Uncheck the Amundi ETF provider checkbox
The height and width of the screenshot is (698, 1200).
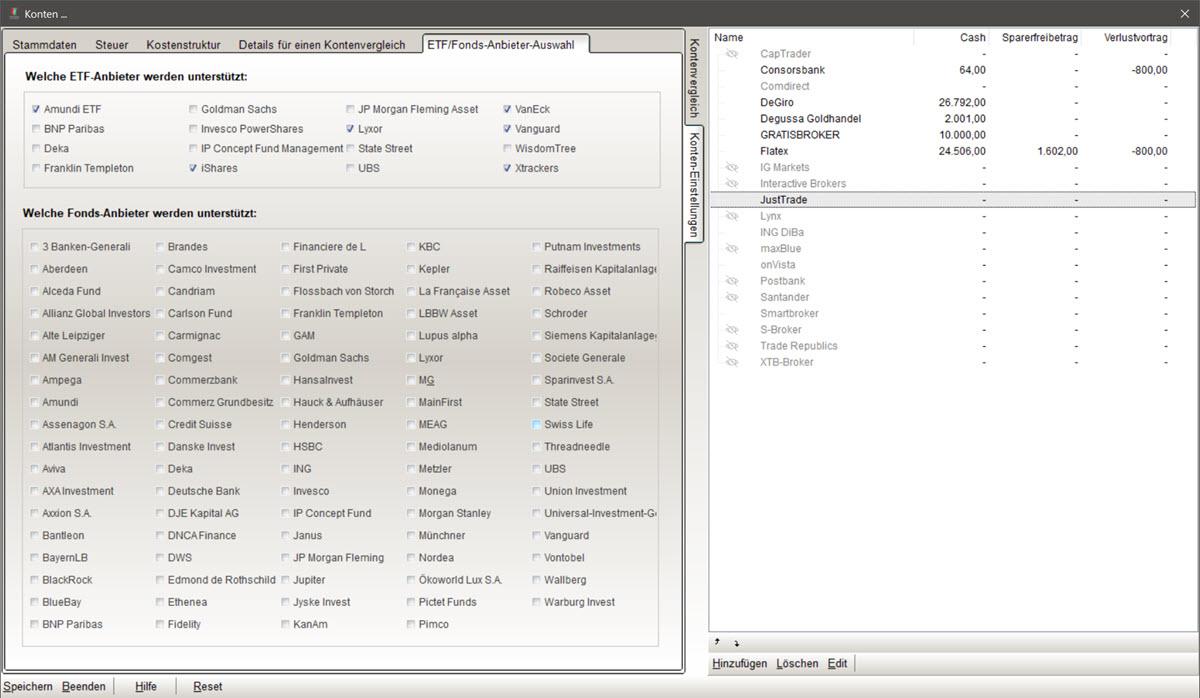click(36, 109)
